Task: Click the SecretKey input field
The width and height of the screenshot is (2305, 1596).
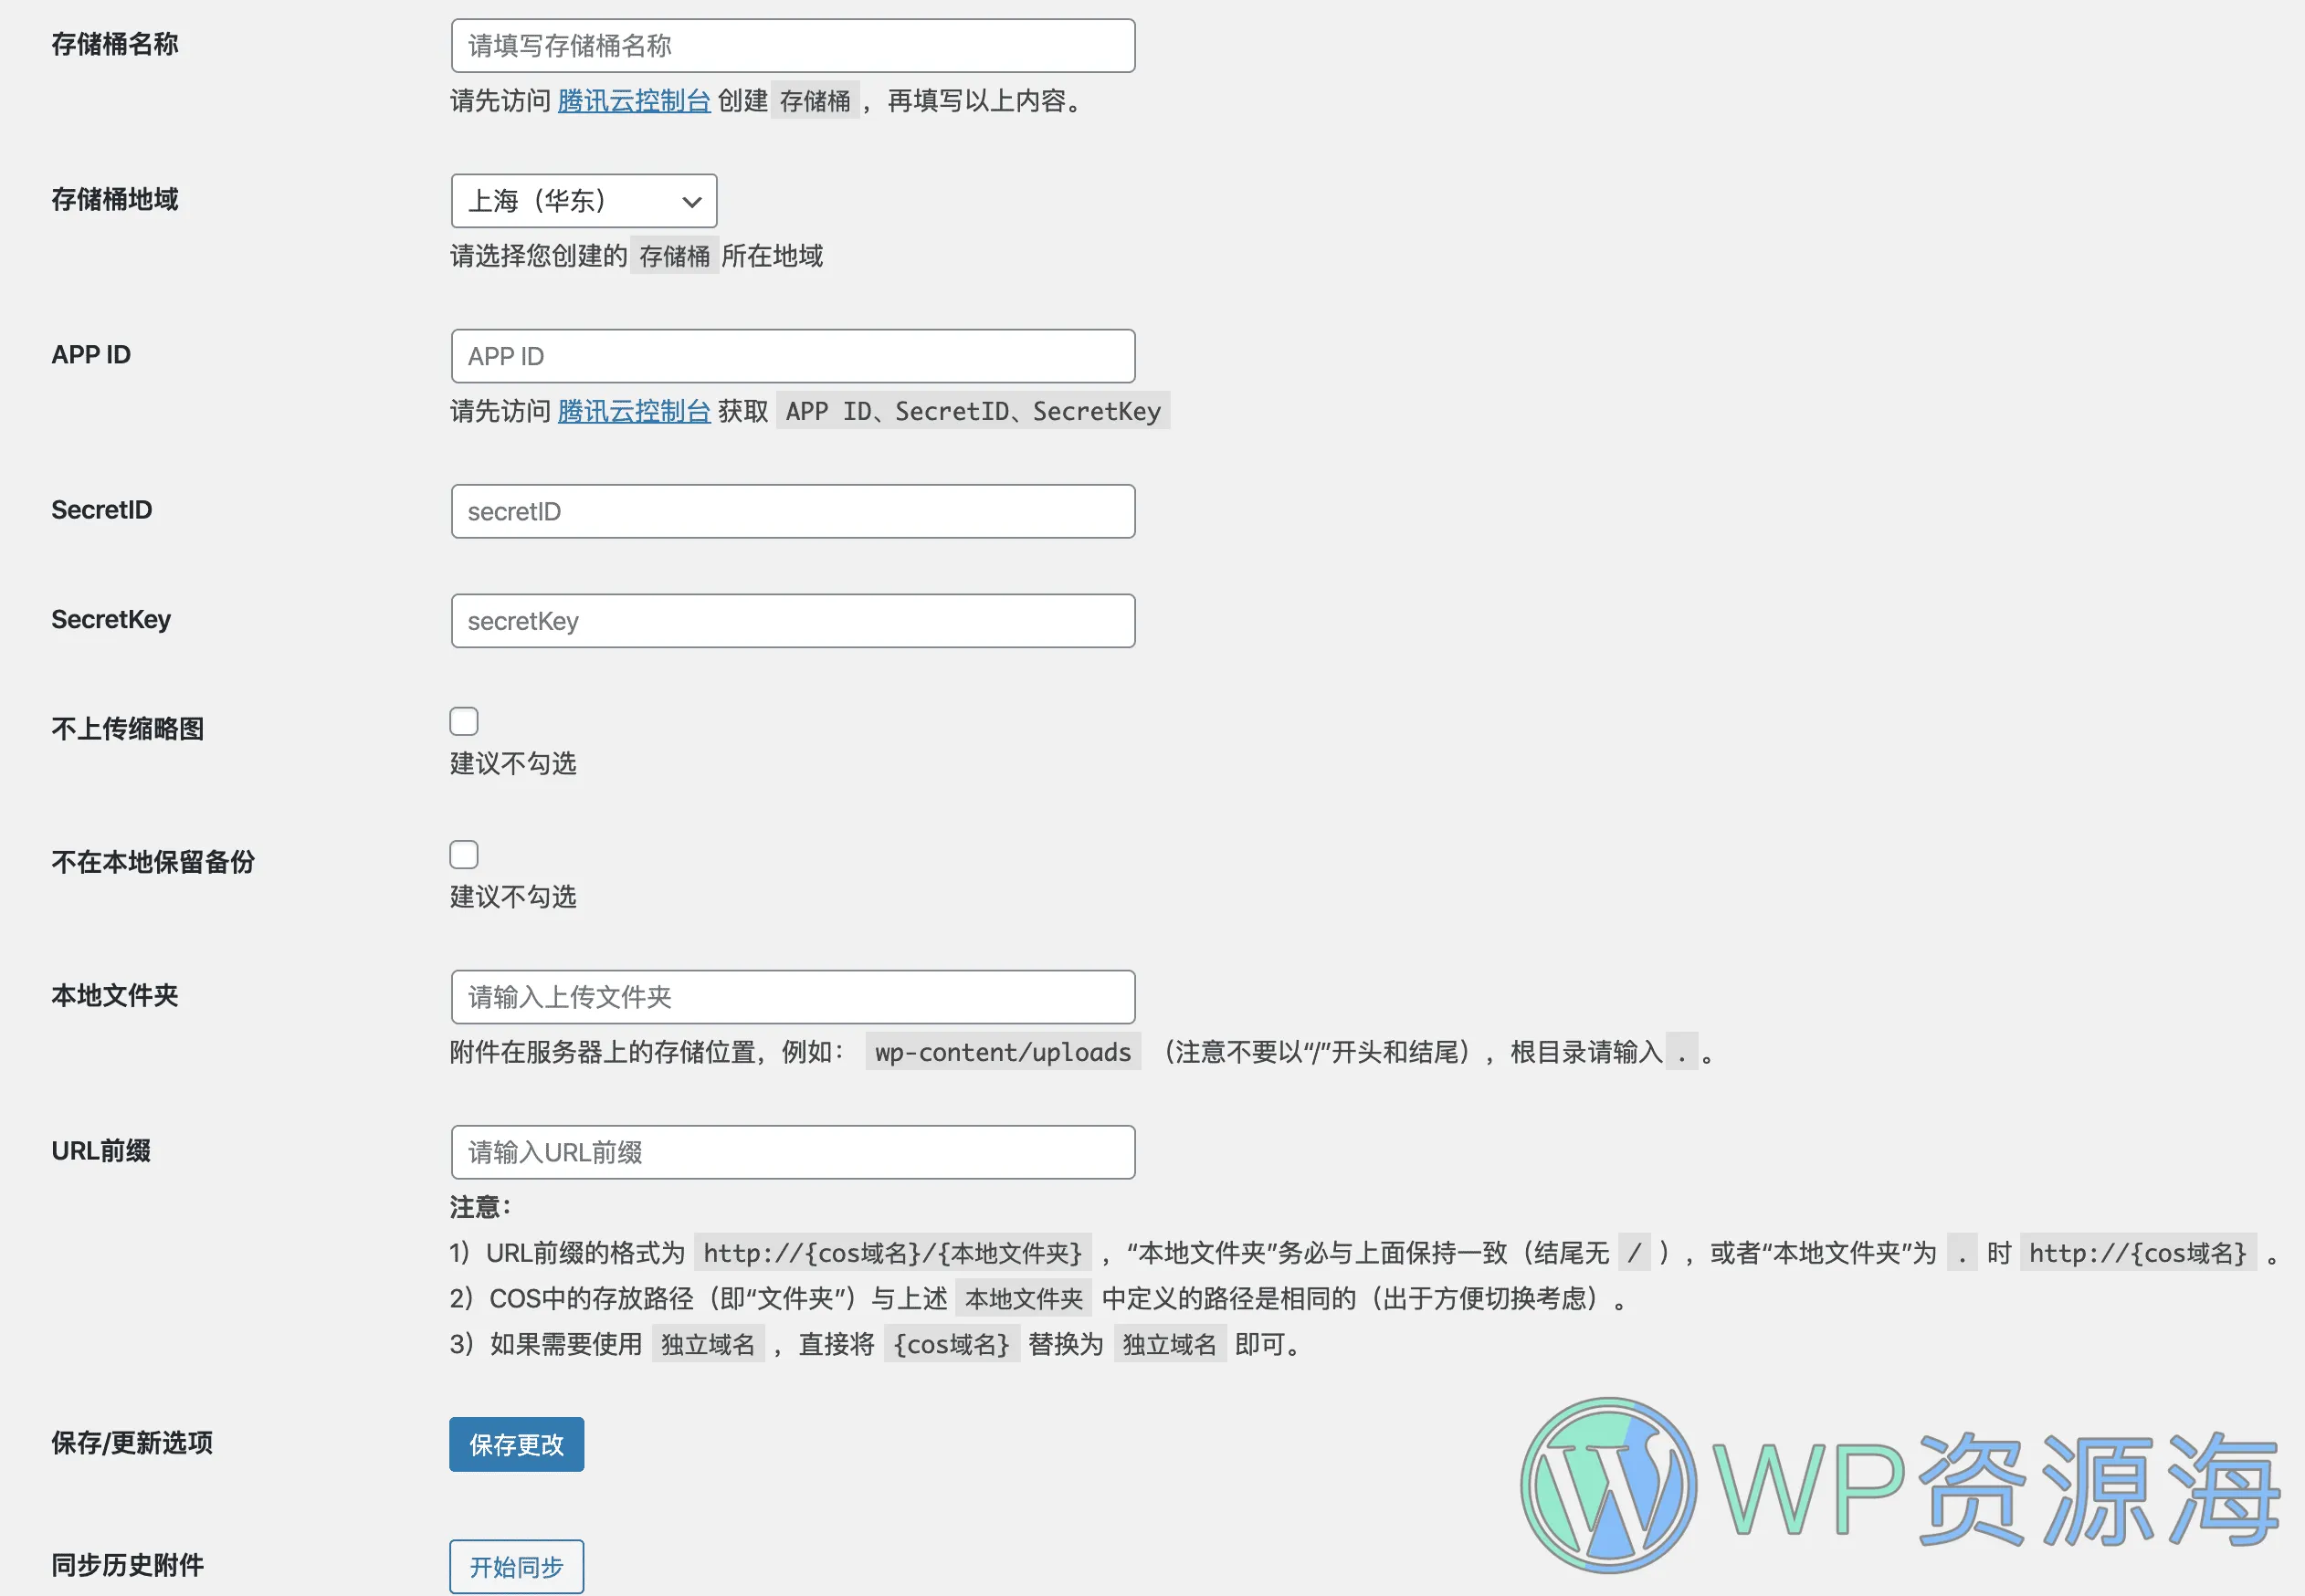Action: point(794,620)
